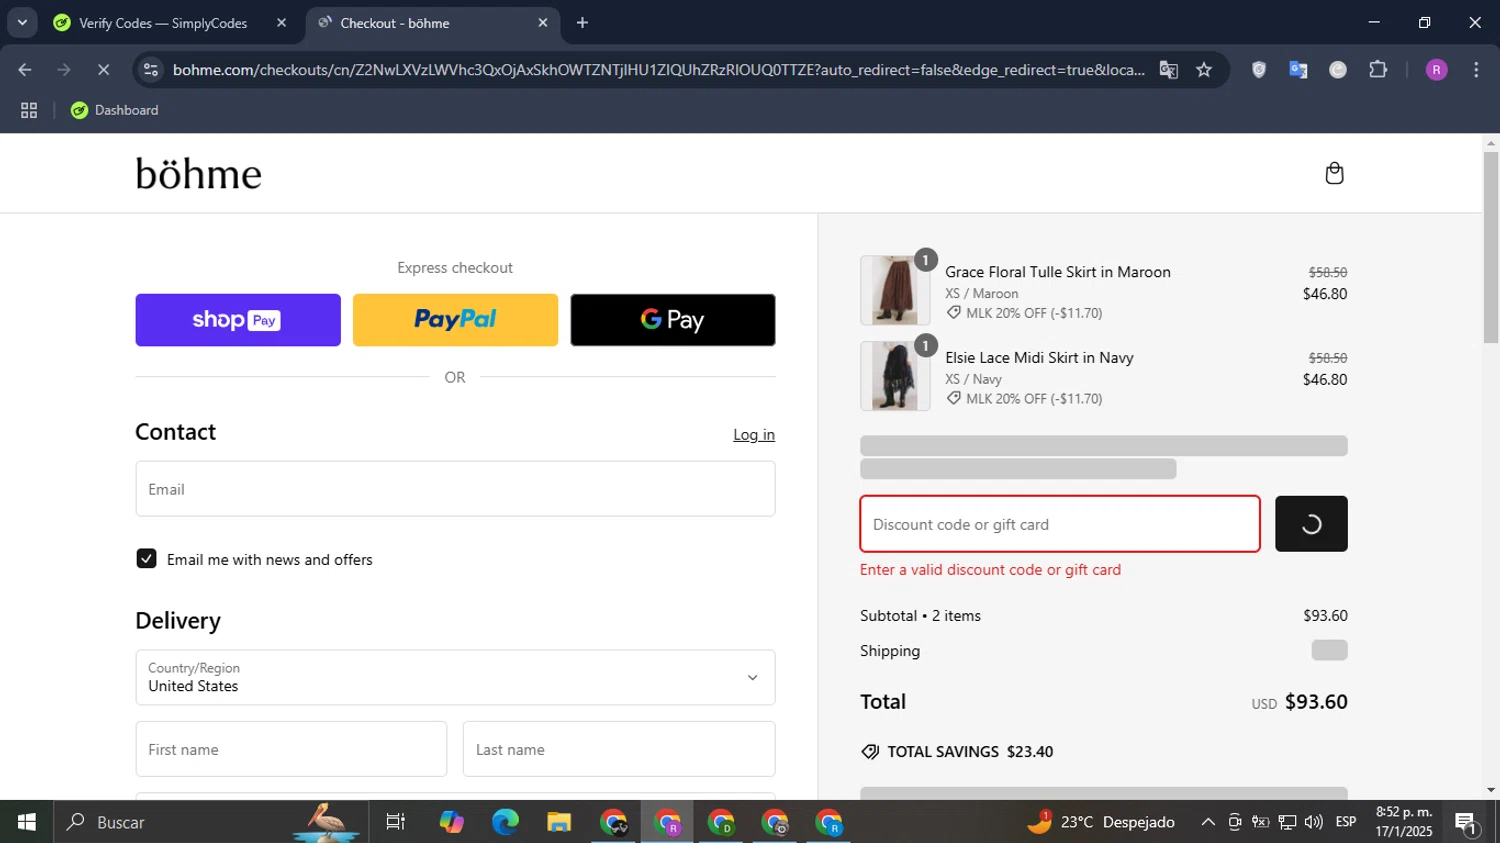Open the volume control in tray
Screen dimensions: 1500x843
click(1314, 822)
